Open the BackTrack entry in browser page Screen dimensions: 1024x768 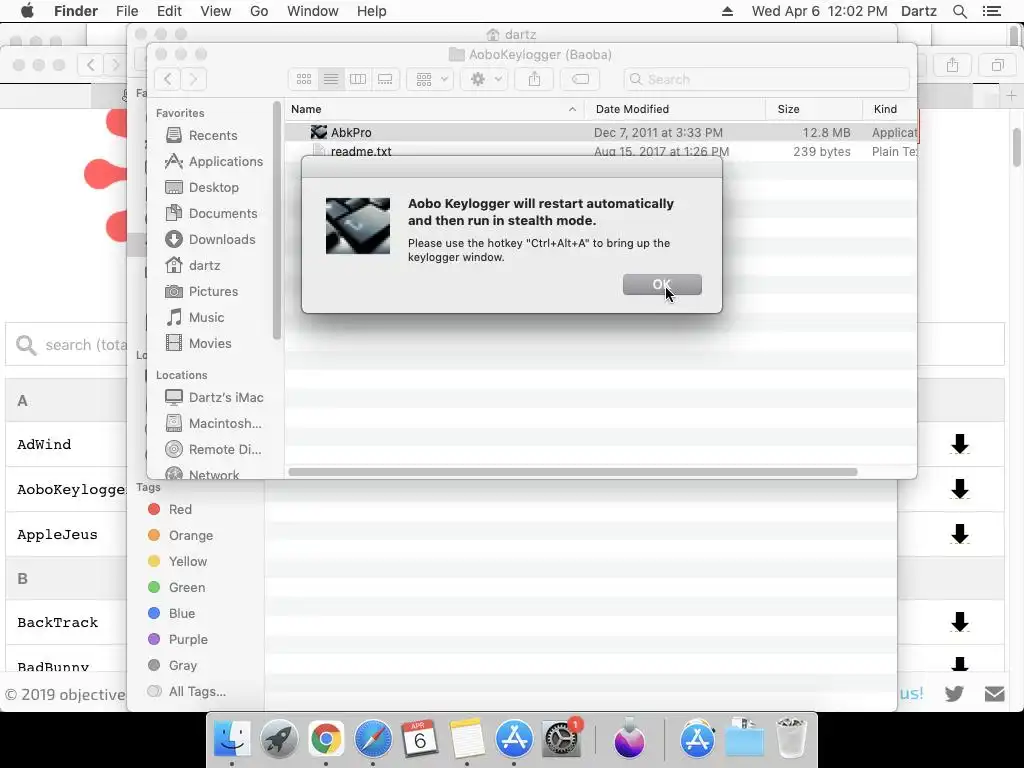pos(57,622)
